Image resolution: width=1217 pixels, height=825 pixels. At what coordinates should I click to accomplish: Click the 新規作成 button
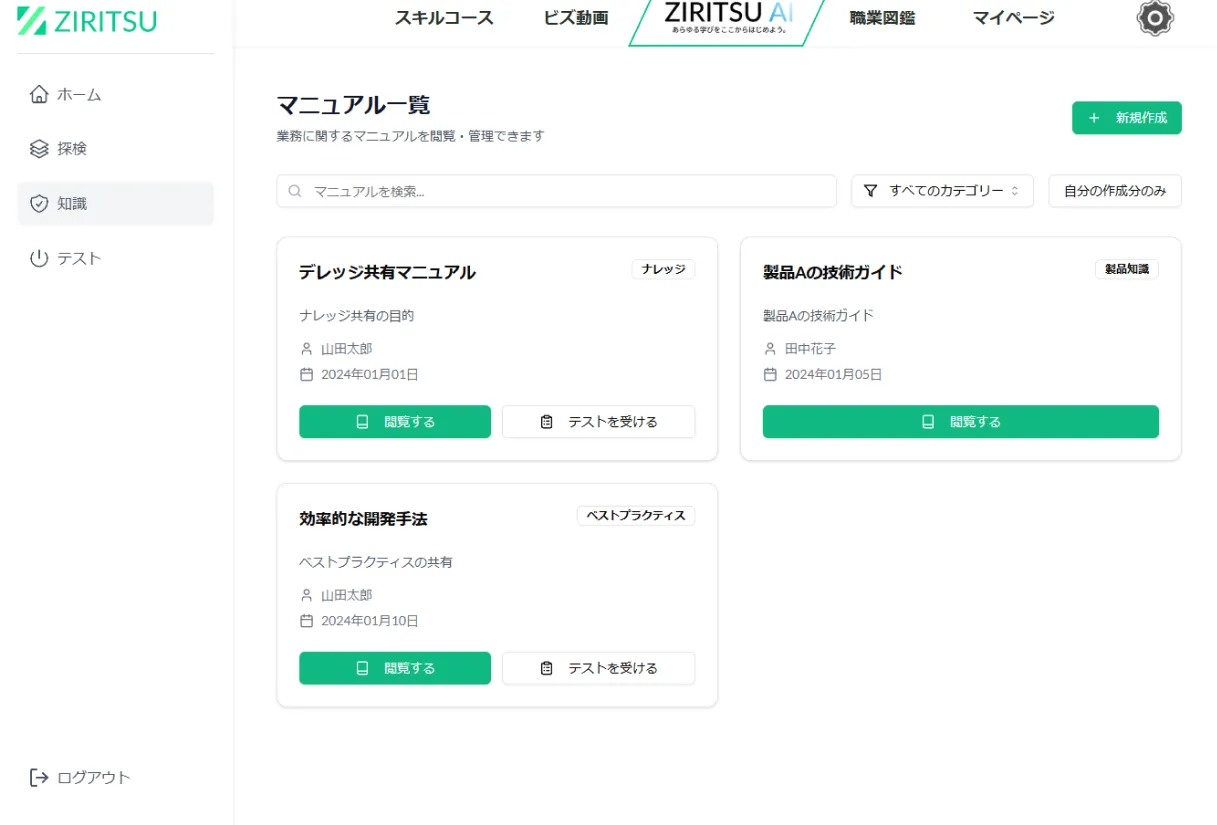(1126, 117)
